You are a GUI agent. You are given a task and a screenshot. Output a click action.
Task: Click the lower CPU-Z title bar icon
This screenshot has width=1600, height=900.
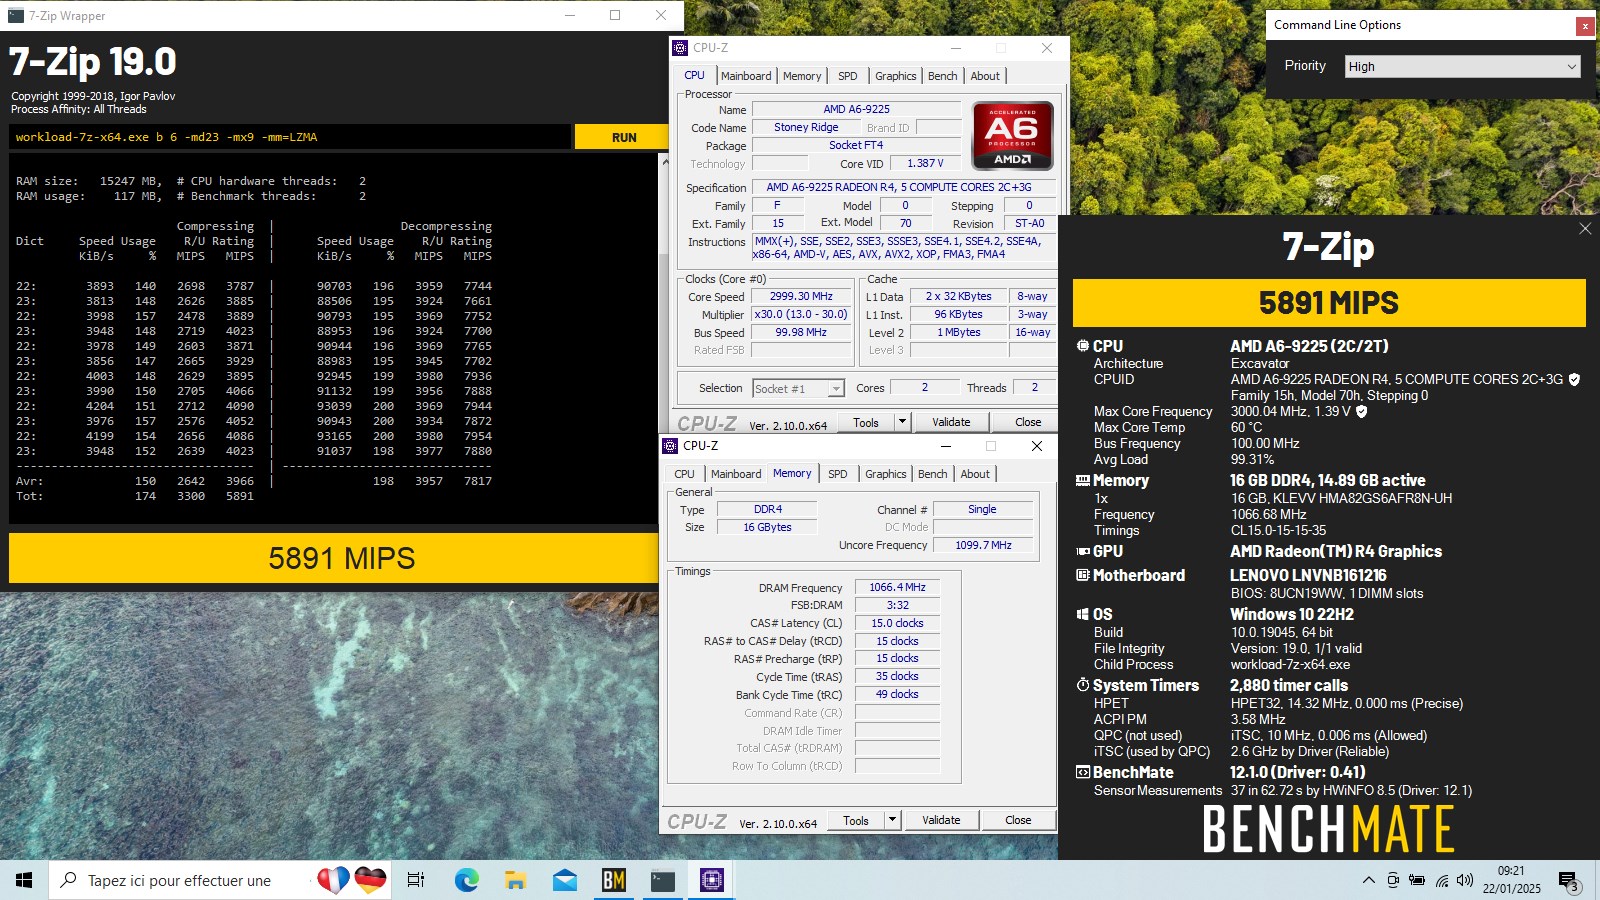pos(670,446)
